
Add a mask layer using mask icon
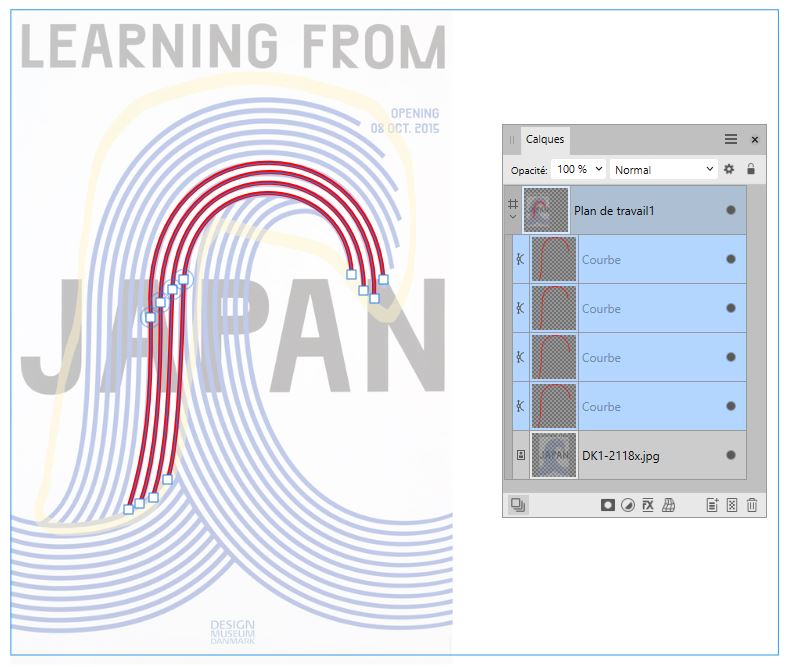pyautogui.click(x=607, y=505)
